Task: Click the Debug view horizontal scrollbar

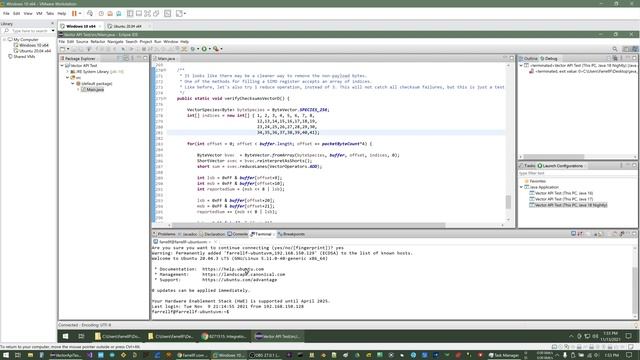Action: 553,157
